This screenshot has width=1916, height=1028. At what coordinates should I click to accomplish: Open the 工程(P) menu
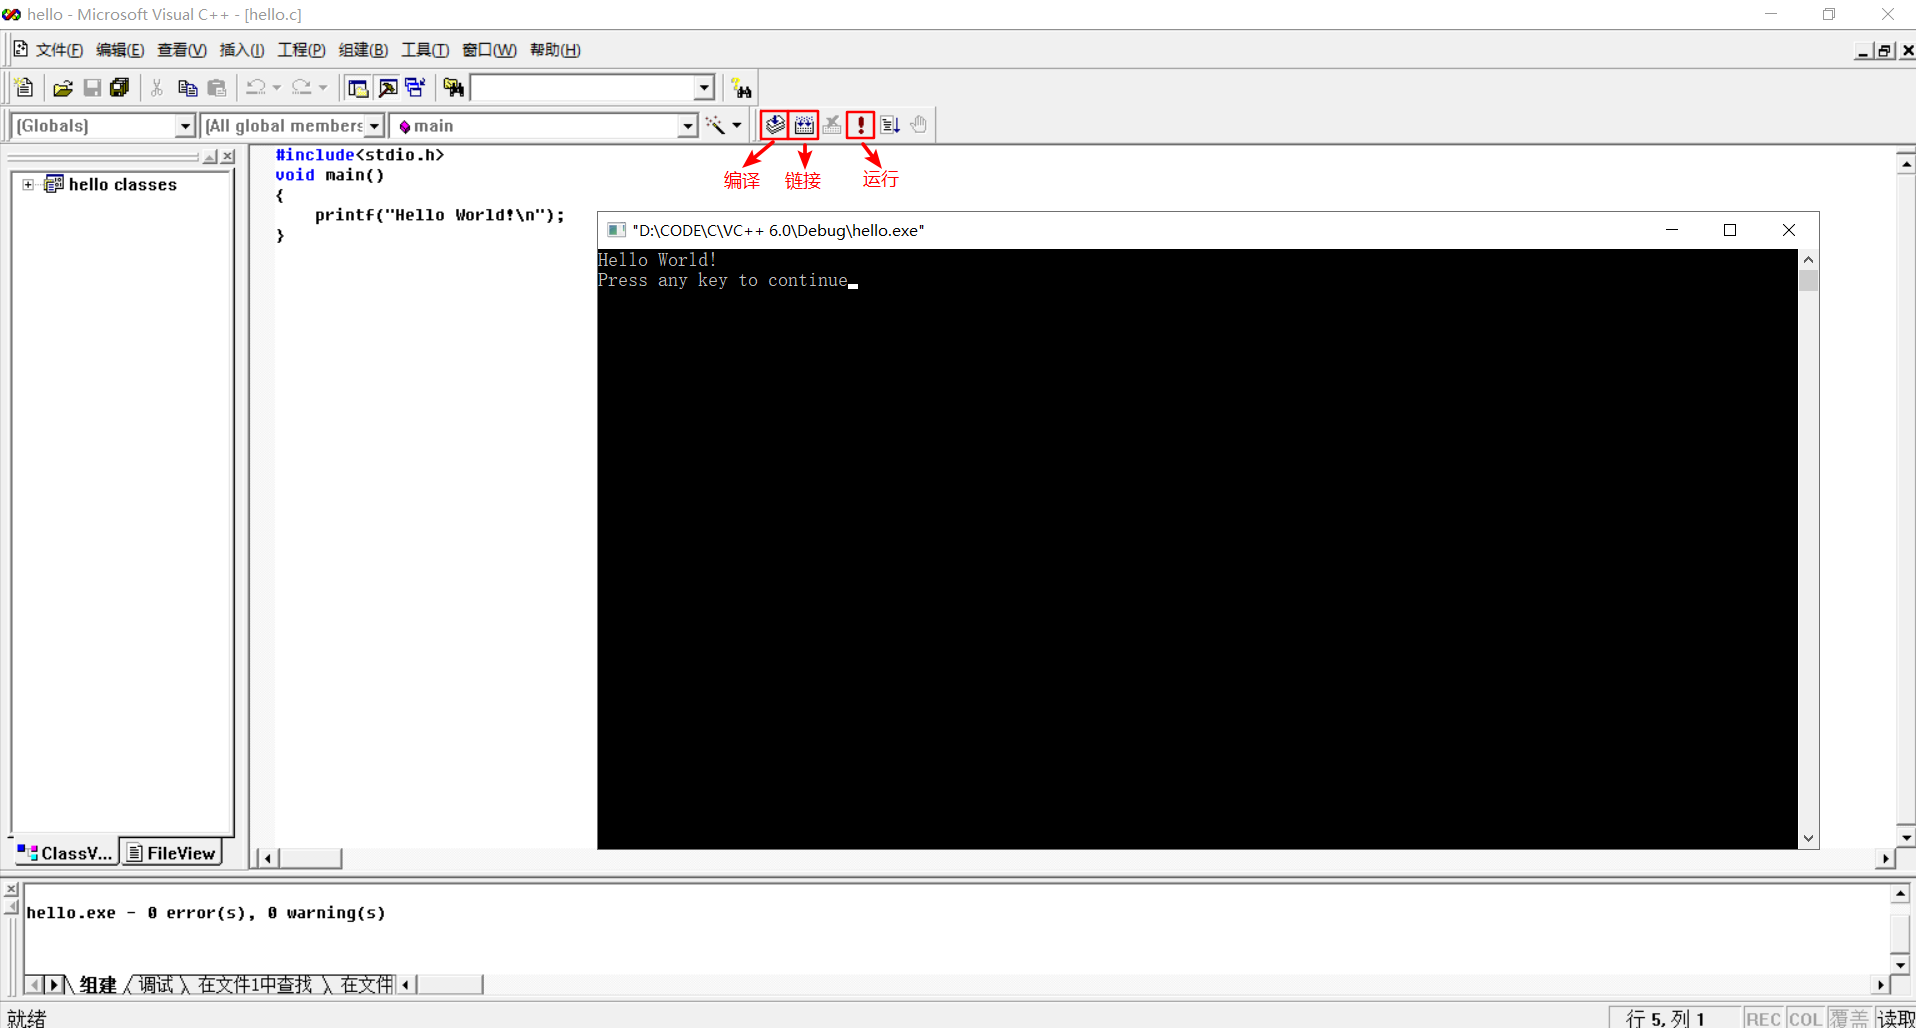click(x=301, y=49)
